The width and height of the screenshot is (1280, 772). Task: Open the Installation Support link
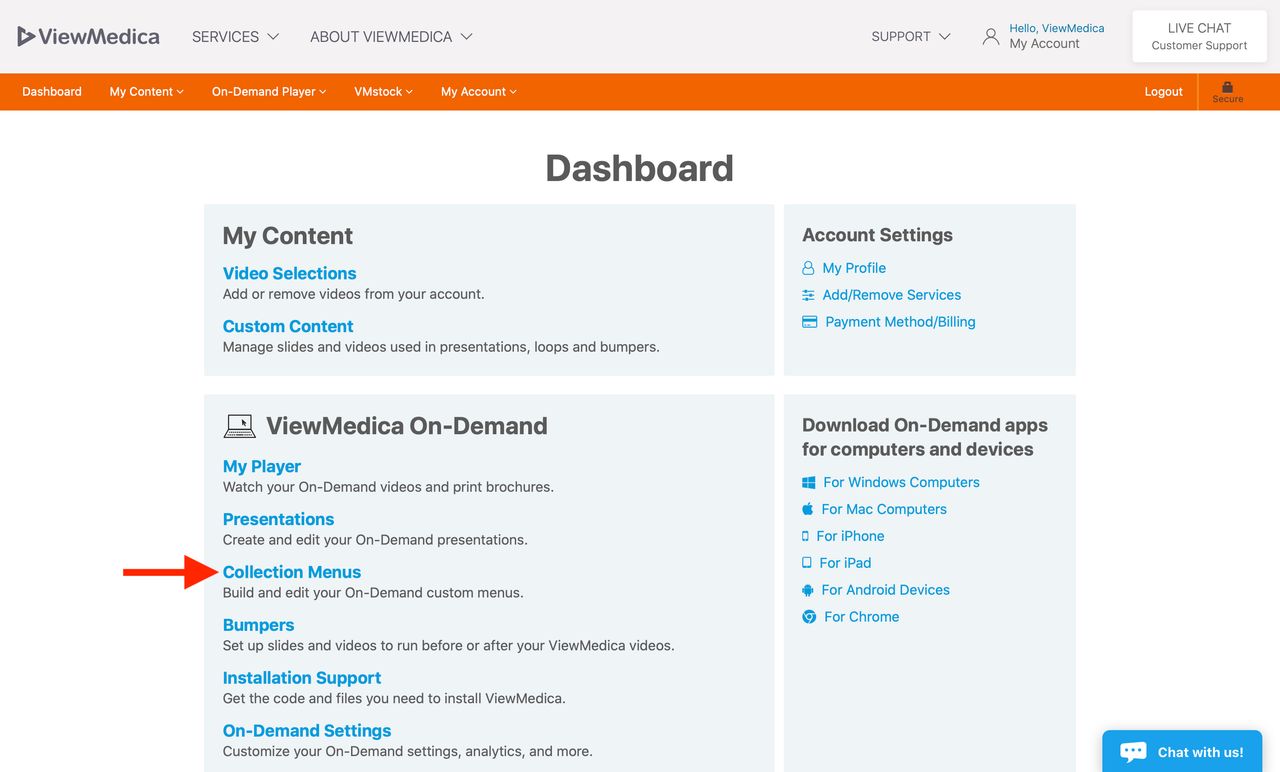click(302, 678)
